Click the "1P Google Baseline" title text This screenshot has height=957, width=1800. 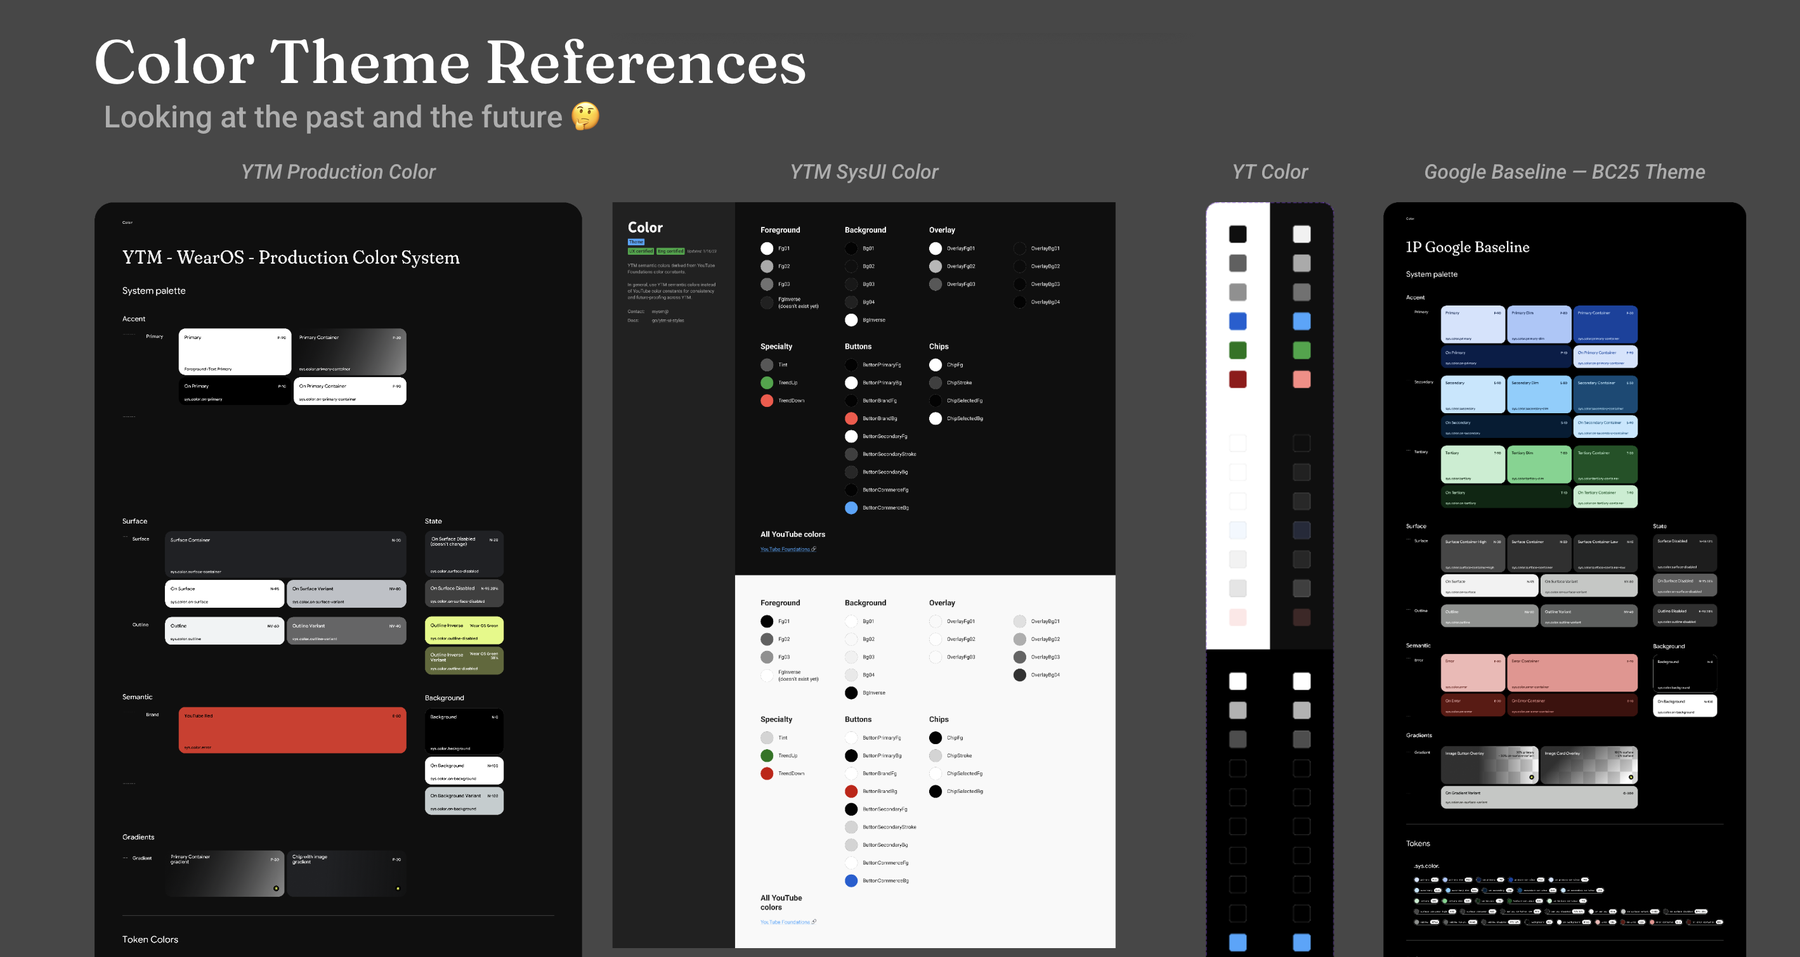coord(1468,247)
